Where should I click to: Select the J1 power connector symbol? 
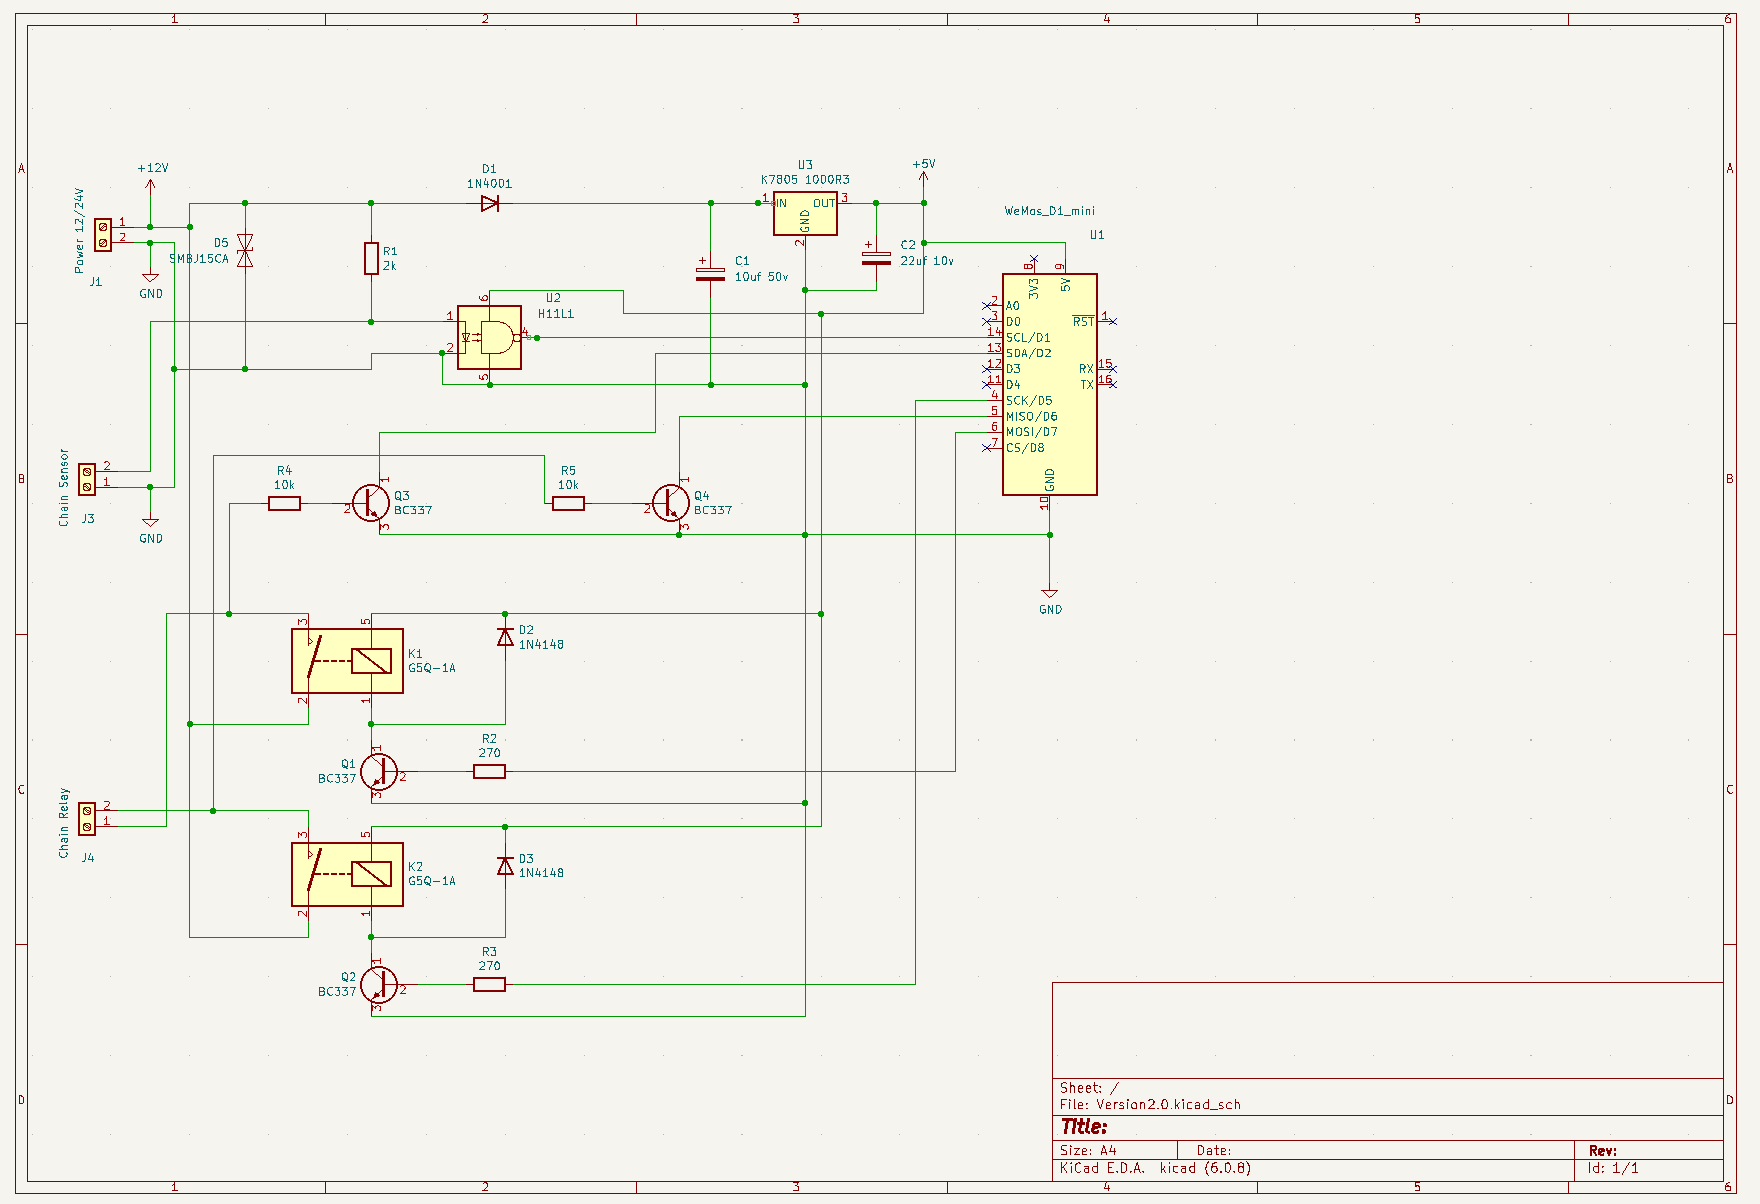[103, 234]
